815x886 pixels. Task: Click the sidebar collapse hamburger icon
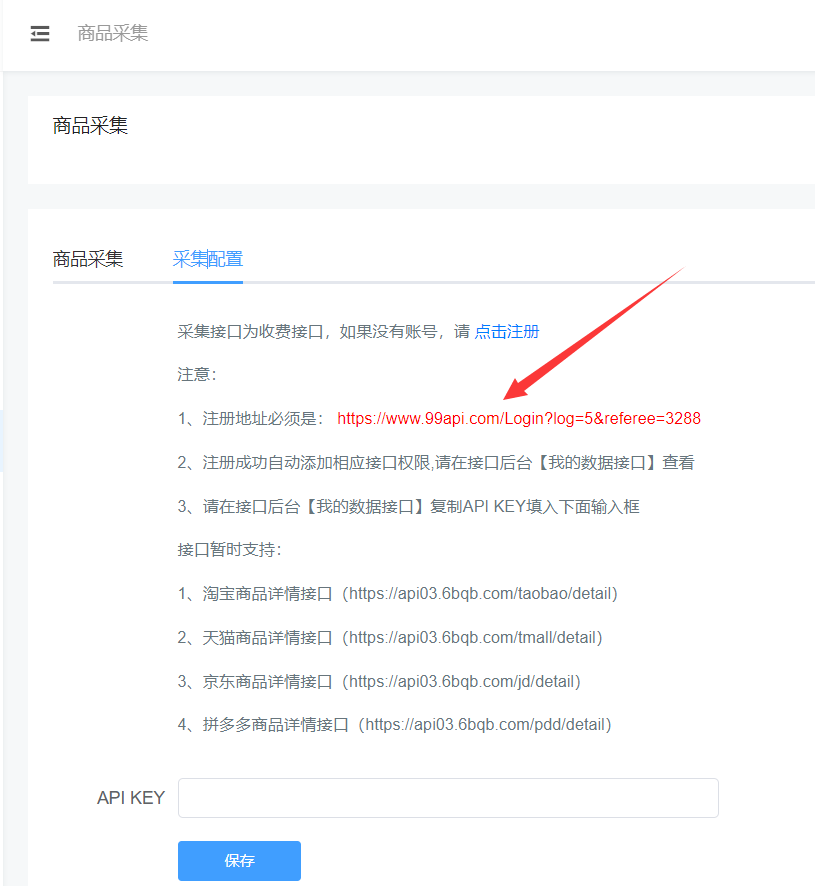40,34
